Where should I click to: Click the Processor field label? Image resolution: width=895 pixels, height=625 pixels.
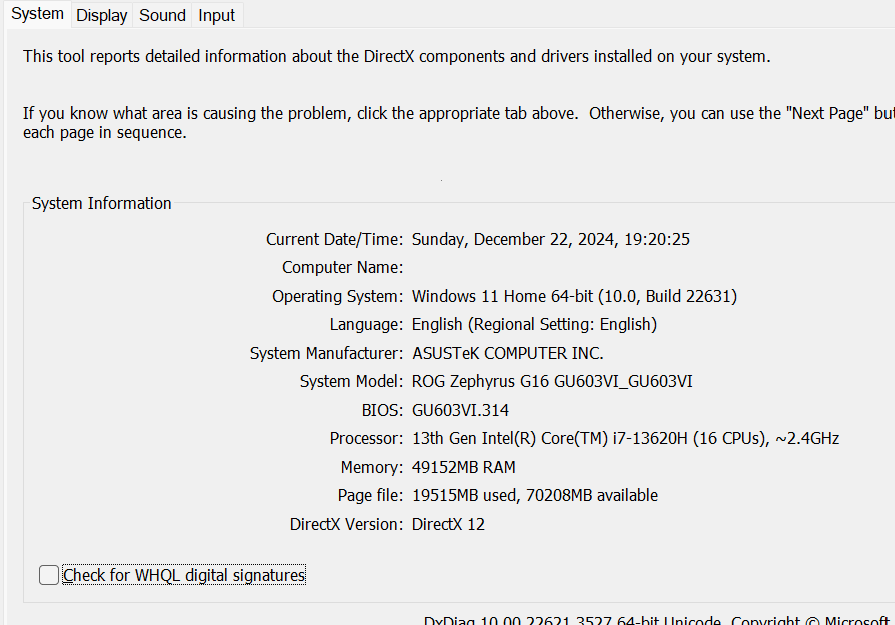coord(366,439)
